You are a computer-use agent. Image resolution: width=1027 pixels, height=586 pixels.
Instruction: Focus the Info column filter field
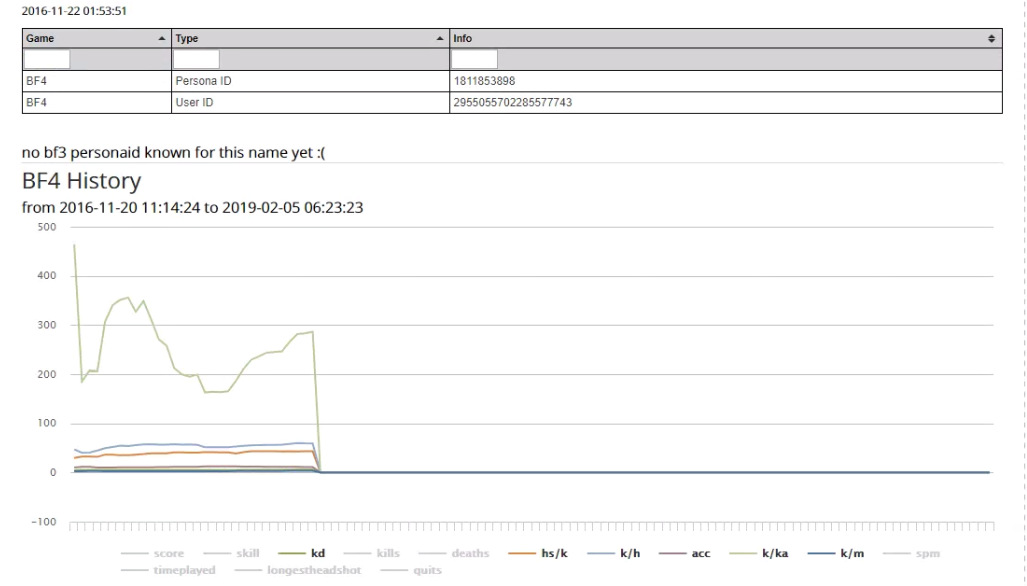[x=474, y=60]
